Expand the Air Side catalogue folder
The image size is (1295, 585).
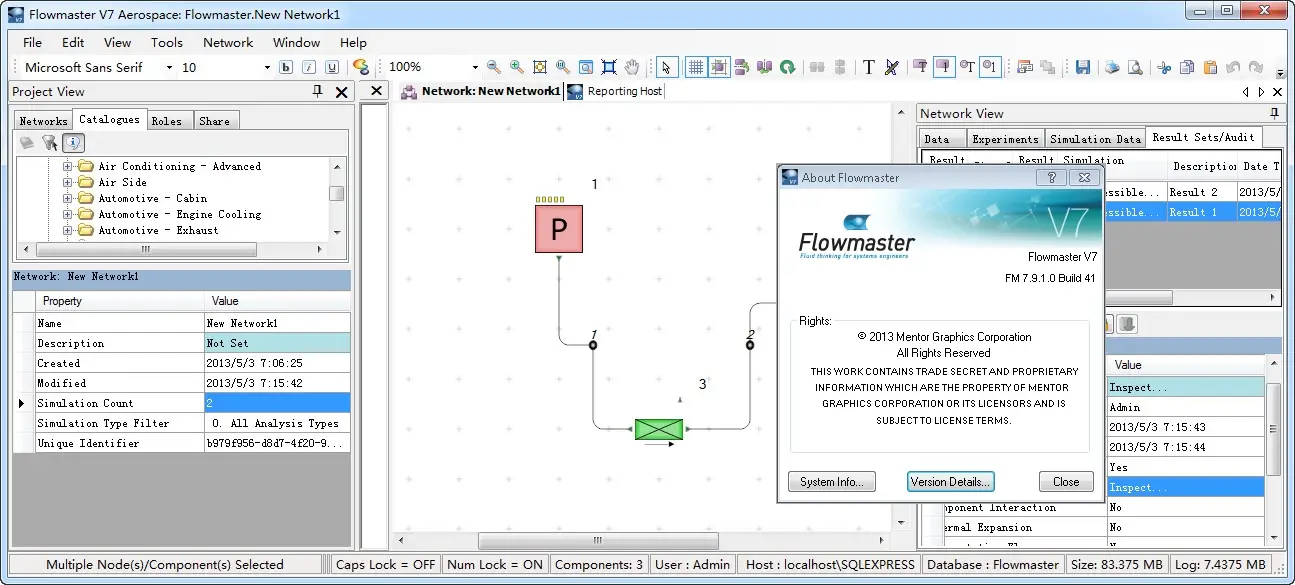(68, 183)
